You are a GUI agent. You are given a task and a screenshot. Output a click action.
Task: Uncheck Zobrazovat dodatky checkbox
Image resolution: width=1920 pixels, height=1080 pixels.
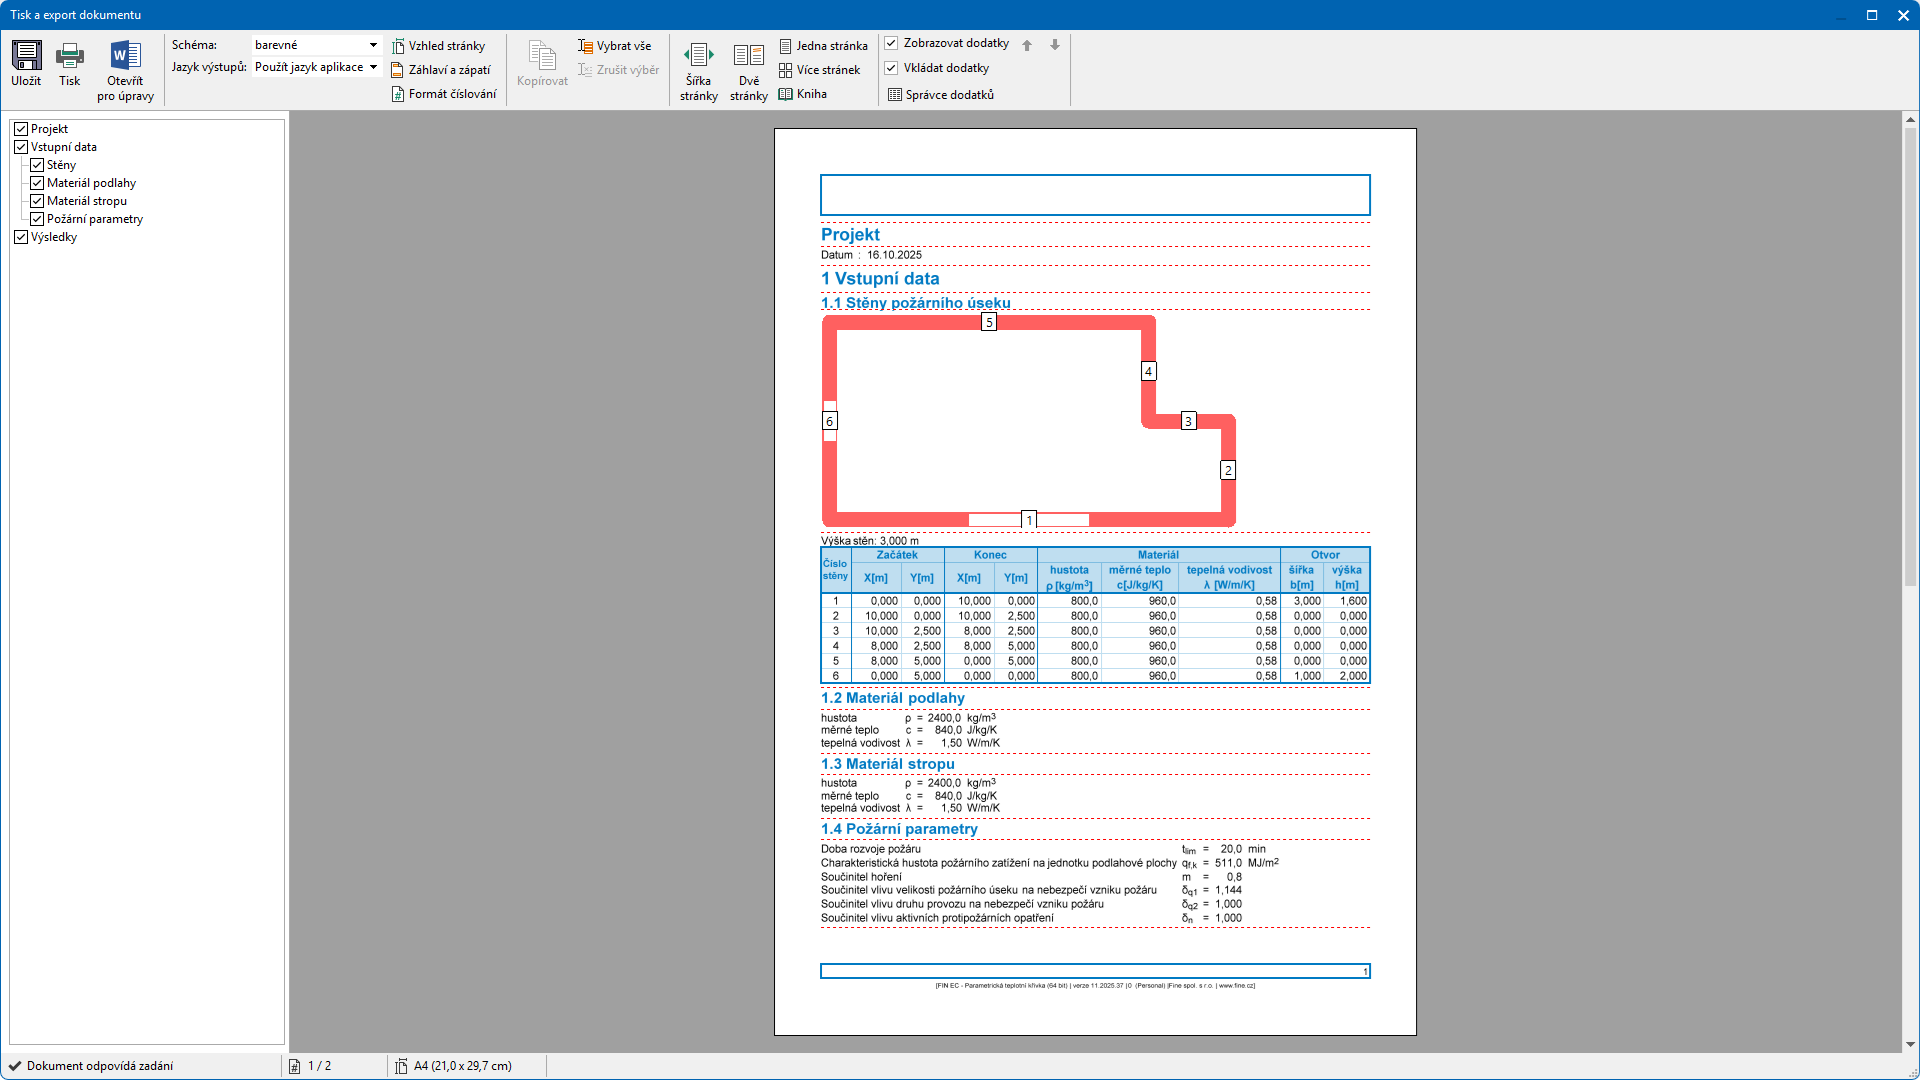[x=891, y=43]
